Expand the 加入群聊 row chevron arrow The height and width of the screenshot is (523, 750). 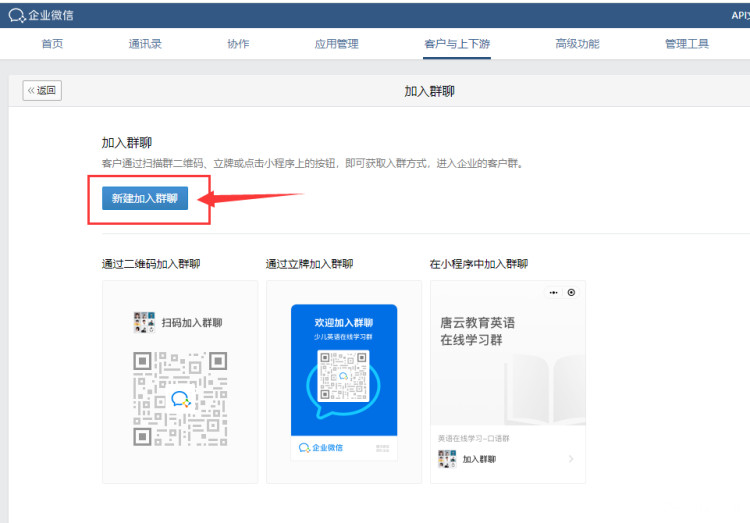click(570, 459)
